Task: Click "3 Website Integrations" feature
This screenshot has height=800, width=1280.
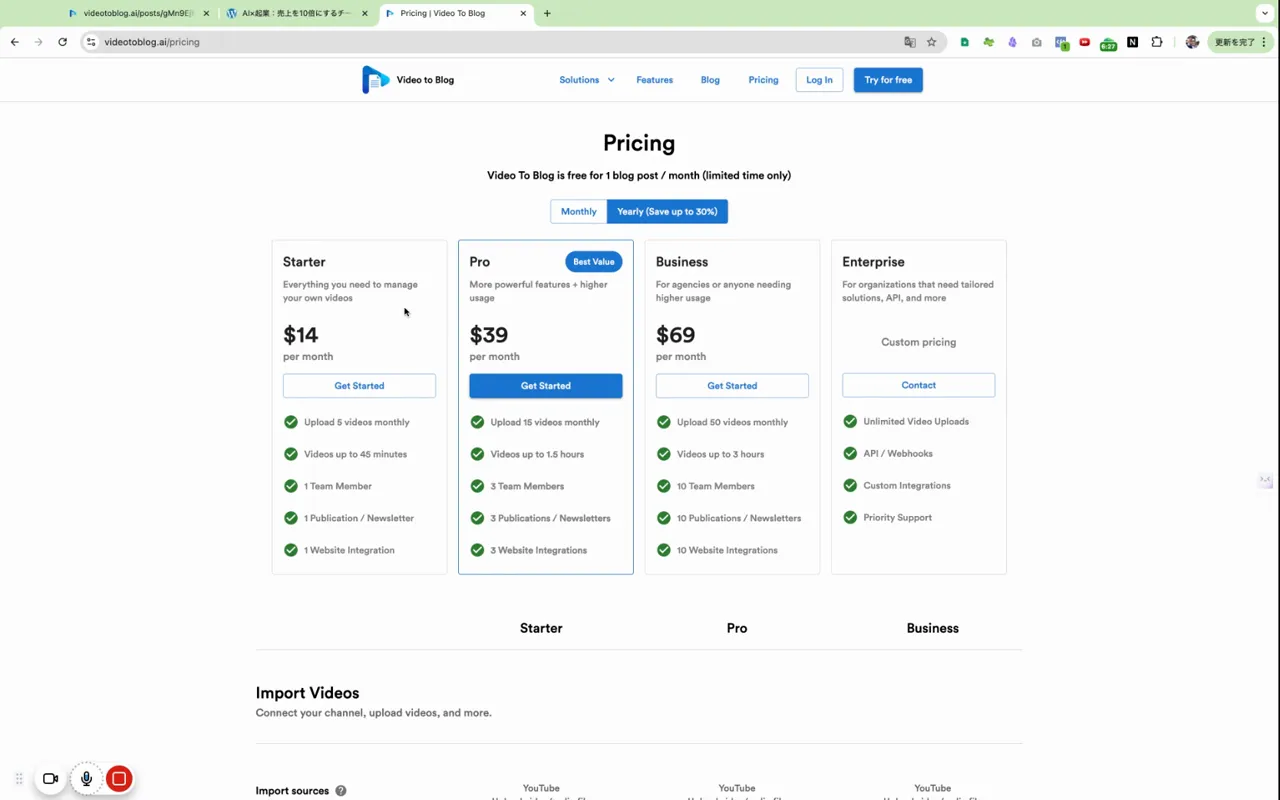Action: point(539,550)
